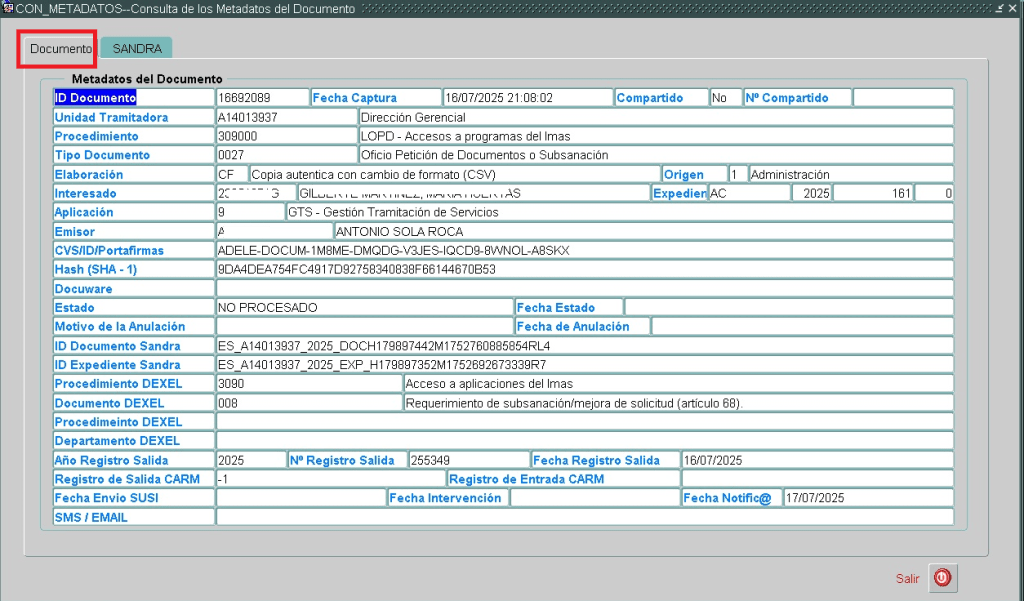1024x601 pixels.
Task: Click the Fecha Captura field
Action: click(526, 98)
